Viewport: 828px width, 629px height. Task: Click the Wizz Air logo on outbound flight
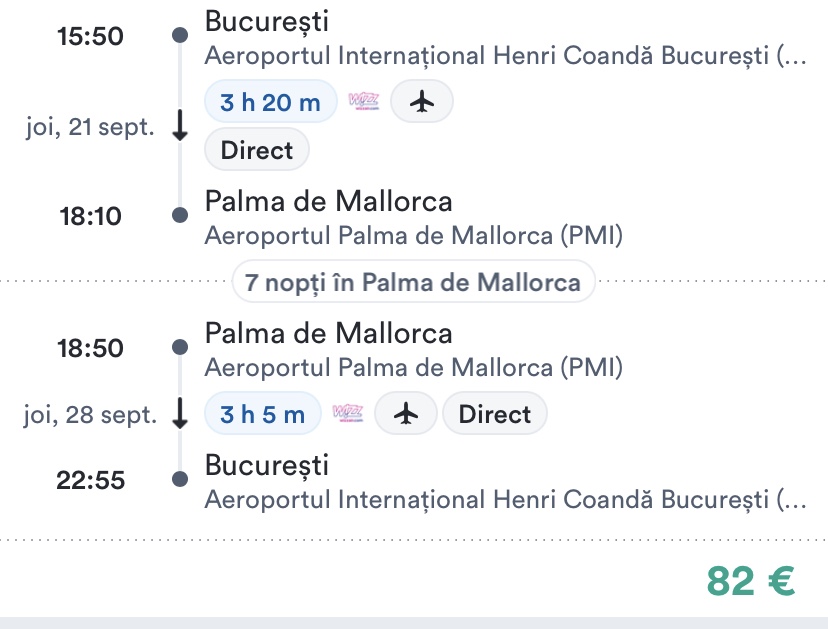pyautogui.click(x=364, y=101)
